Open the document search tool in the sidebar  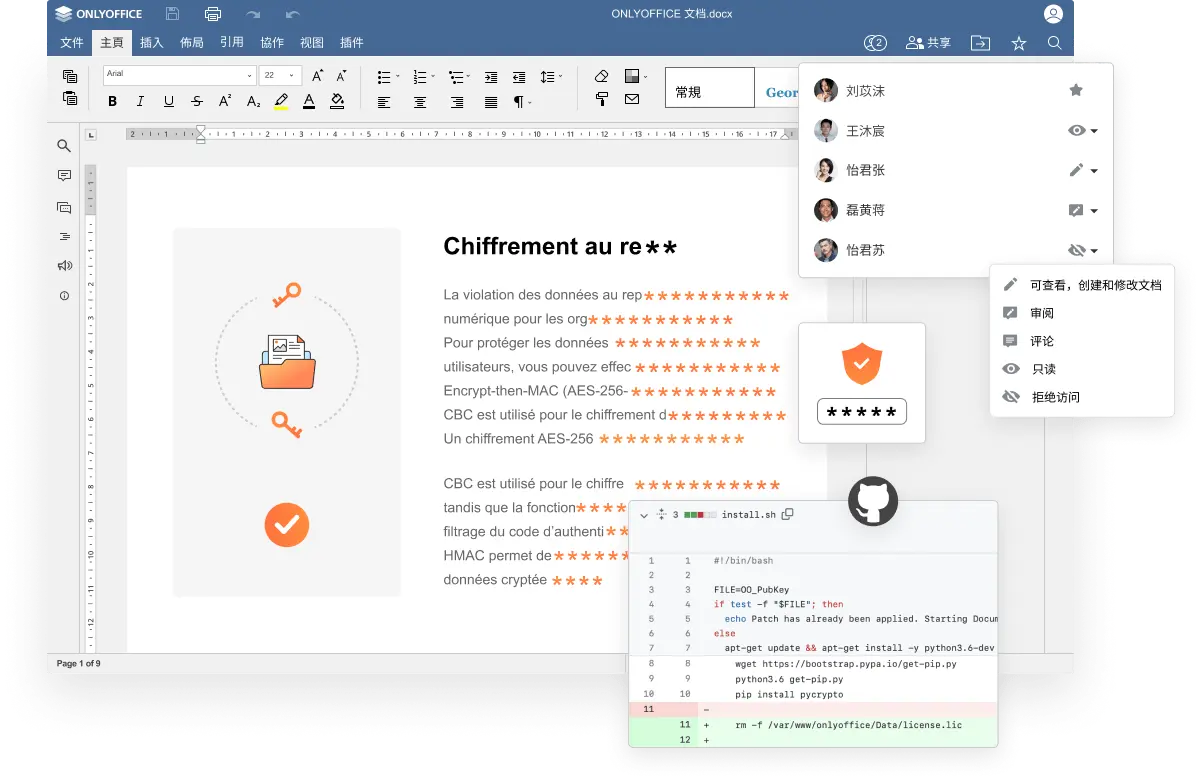click(64, 145)
